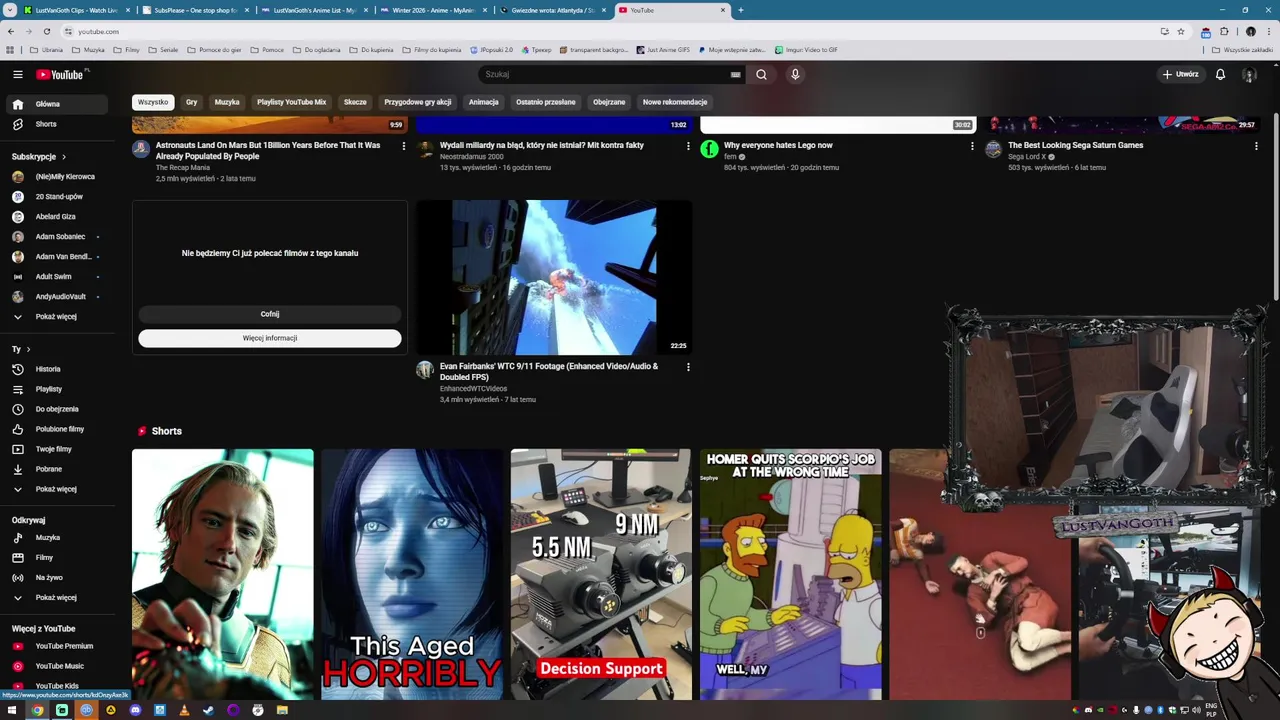This screenshot has height=720, width=1280.
Task: Open the Subskrypcje heading chevron
Action: [x=64, y=157]
